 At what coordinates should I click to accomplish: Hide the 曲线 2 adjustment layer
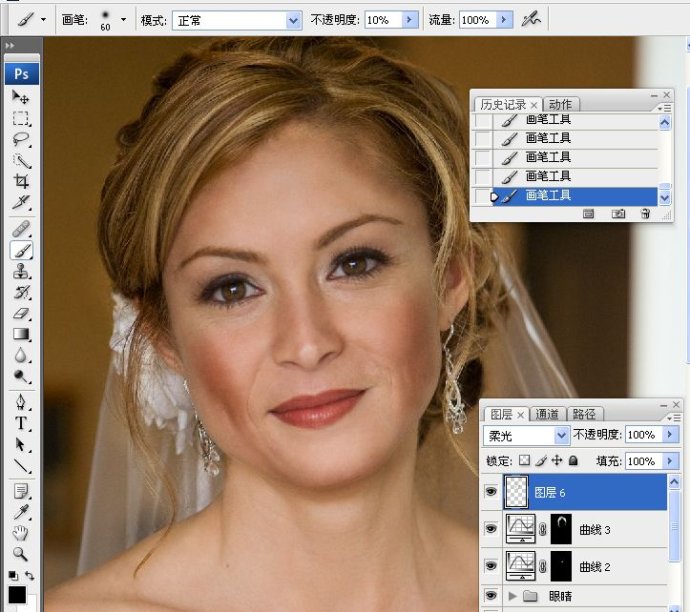pos(491,566)
